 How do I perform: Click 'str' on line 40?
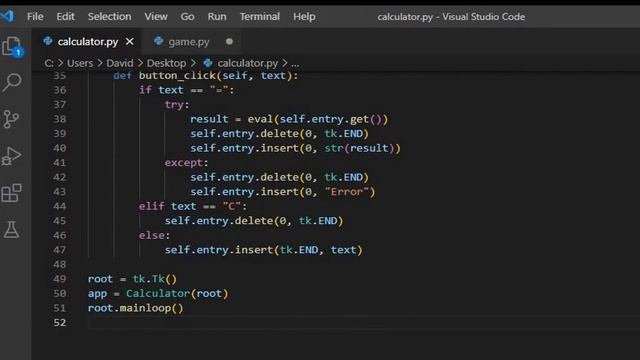coord(334,148)
